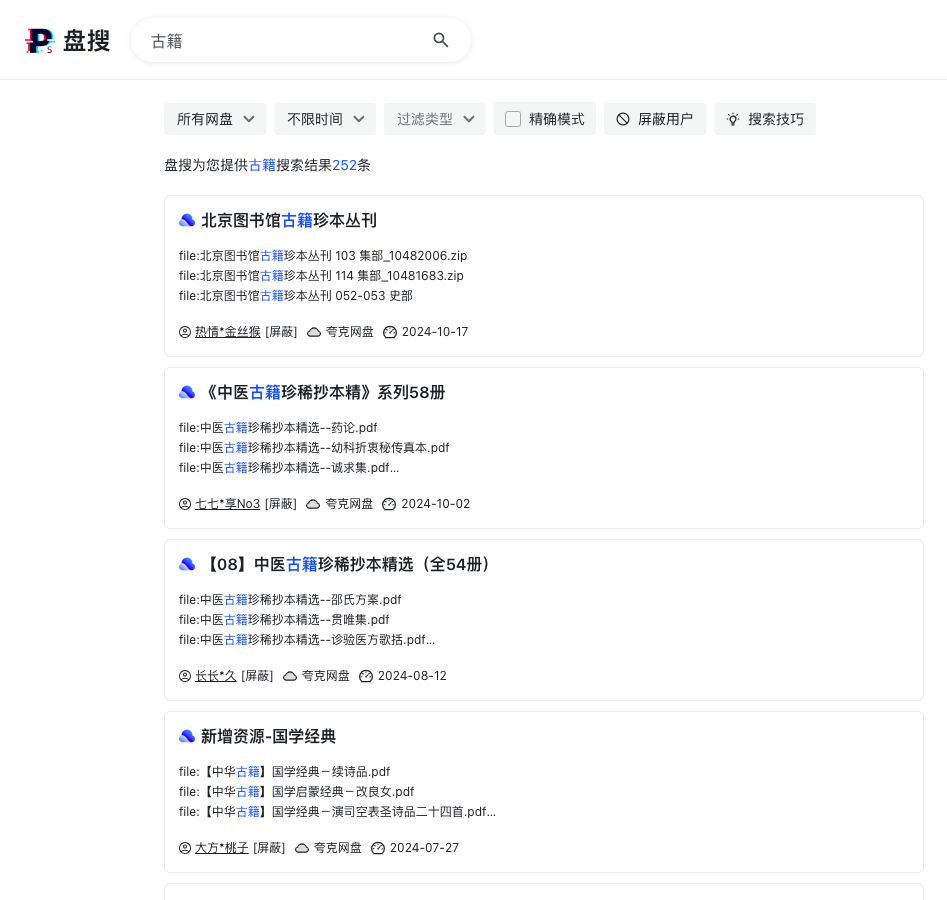Image resolution: width=947 pixels, height=900 pixels.
Task: Click file line 中医古籍珍稀抄本精选--诚求集.pdf
Action: pos(289,468)
